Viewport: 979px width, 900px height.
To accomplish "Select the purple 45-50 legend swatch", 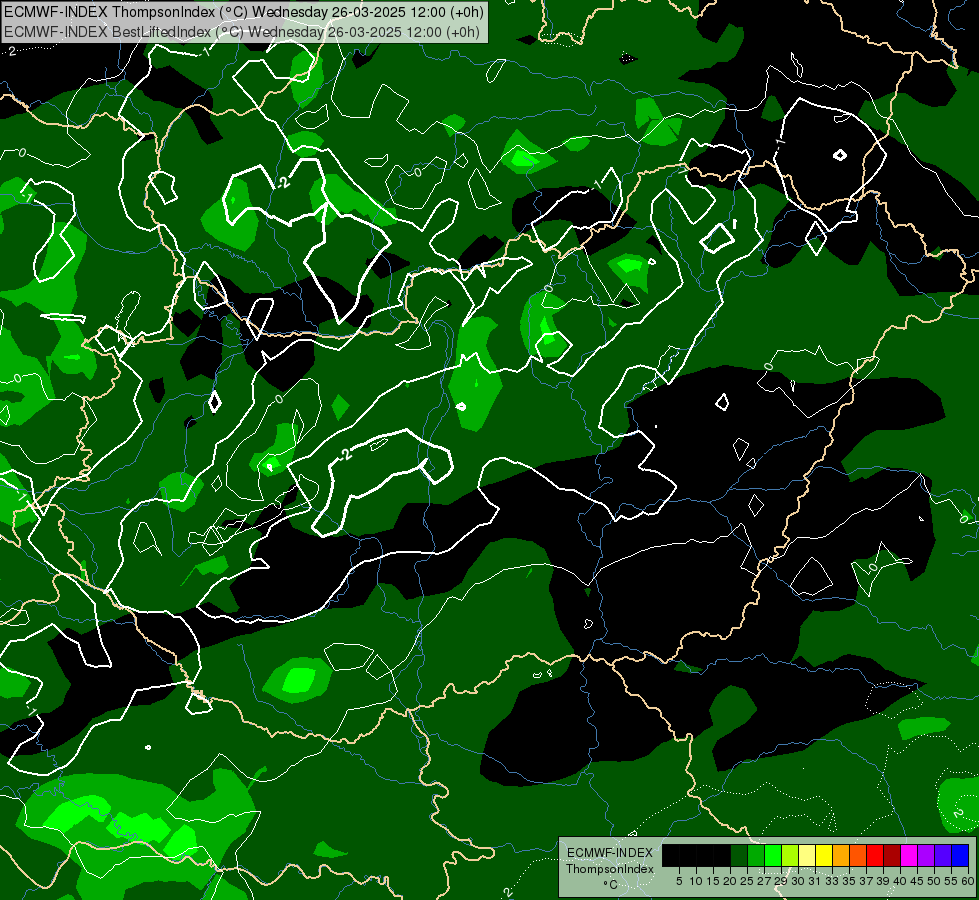I will [x=926, y=855].
